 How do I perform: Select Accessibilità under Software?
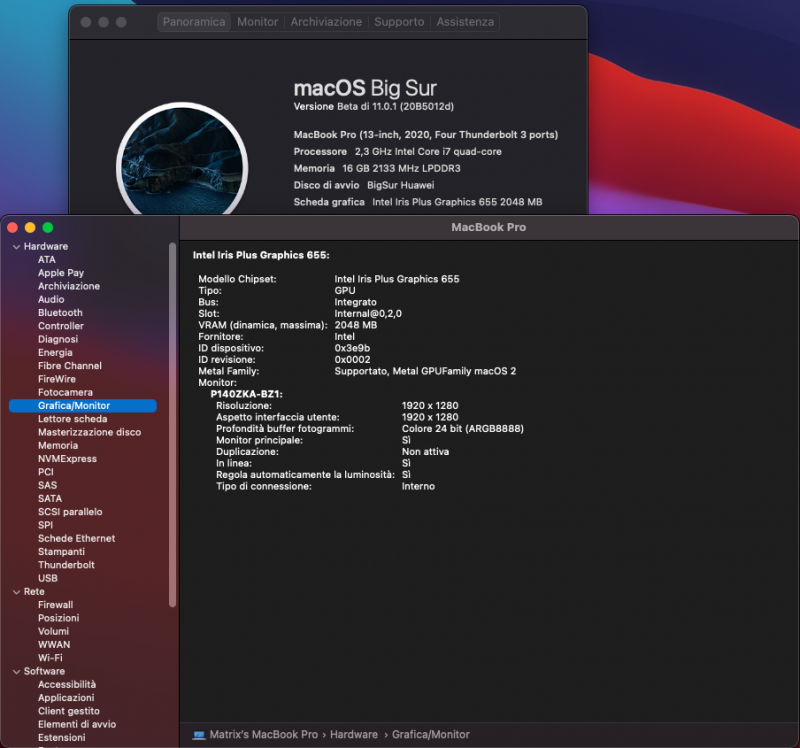[67, 684]
